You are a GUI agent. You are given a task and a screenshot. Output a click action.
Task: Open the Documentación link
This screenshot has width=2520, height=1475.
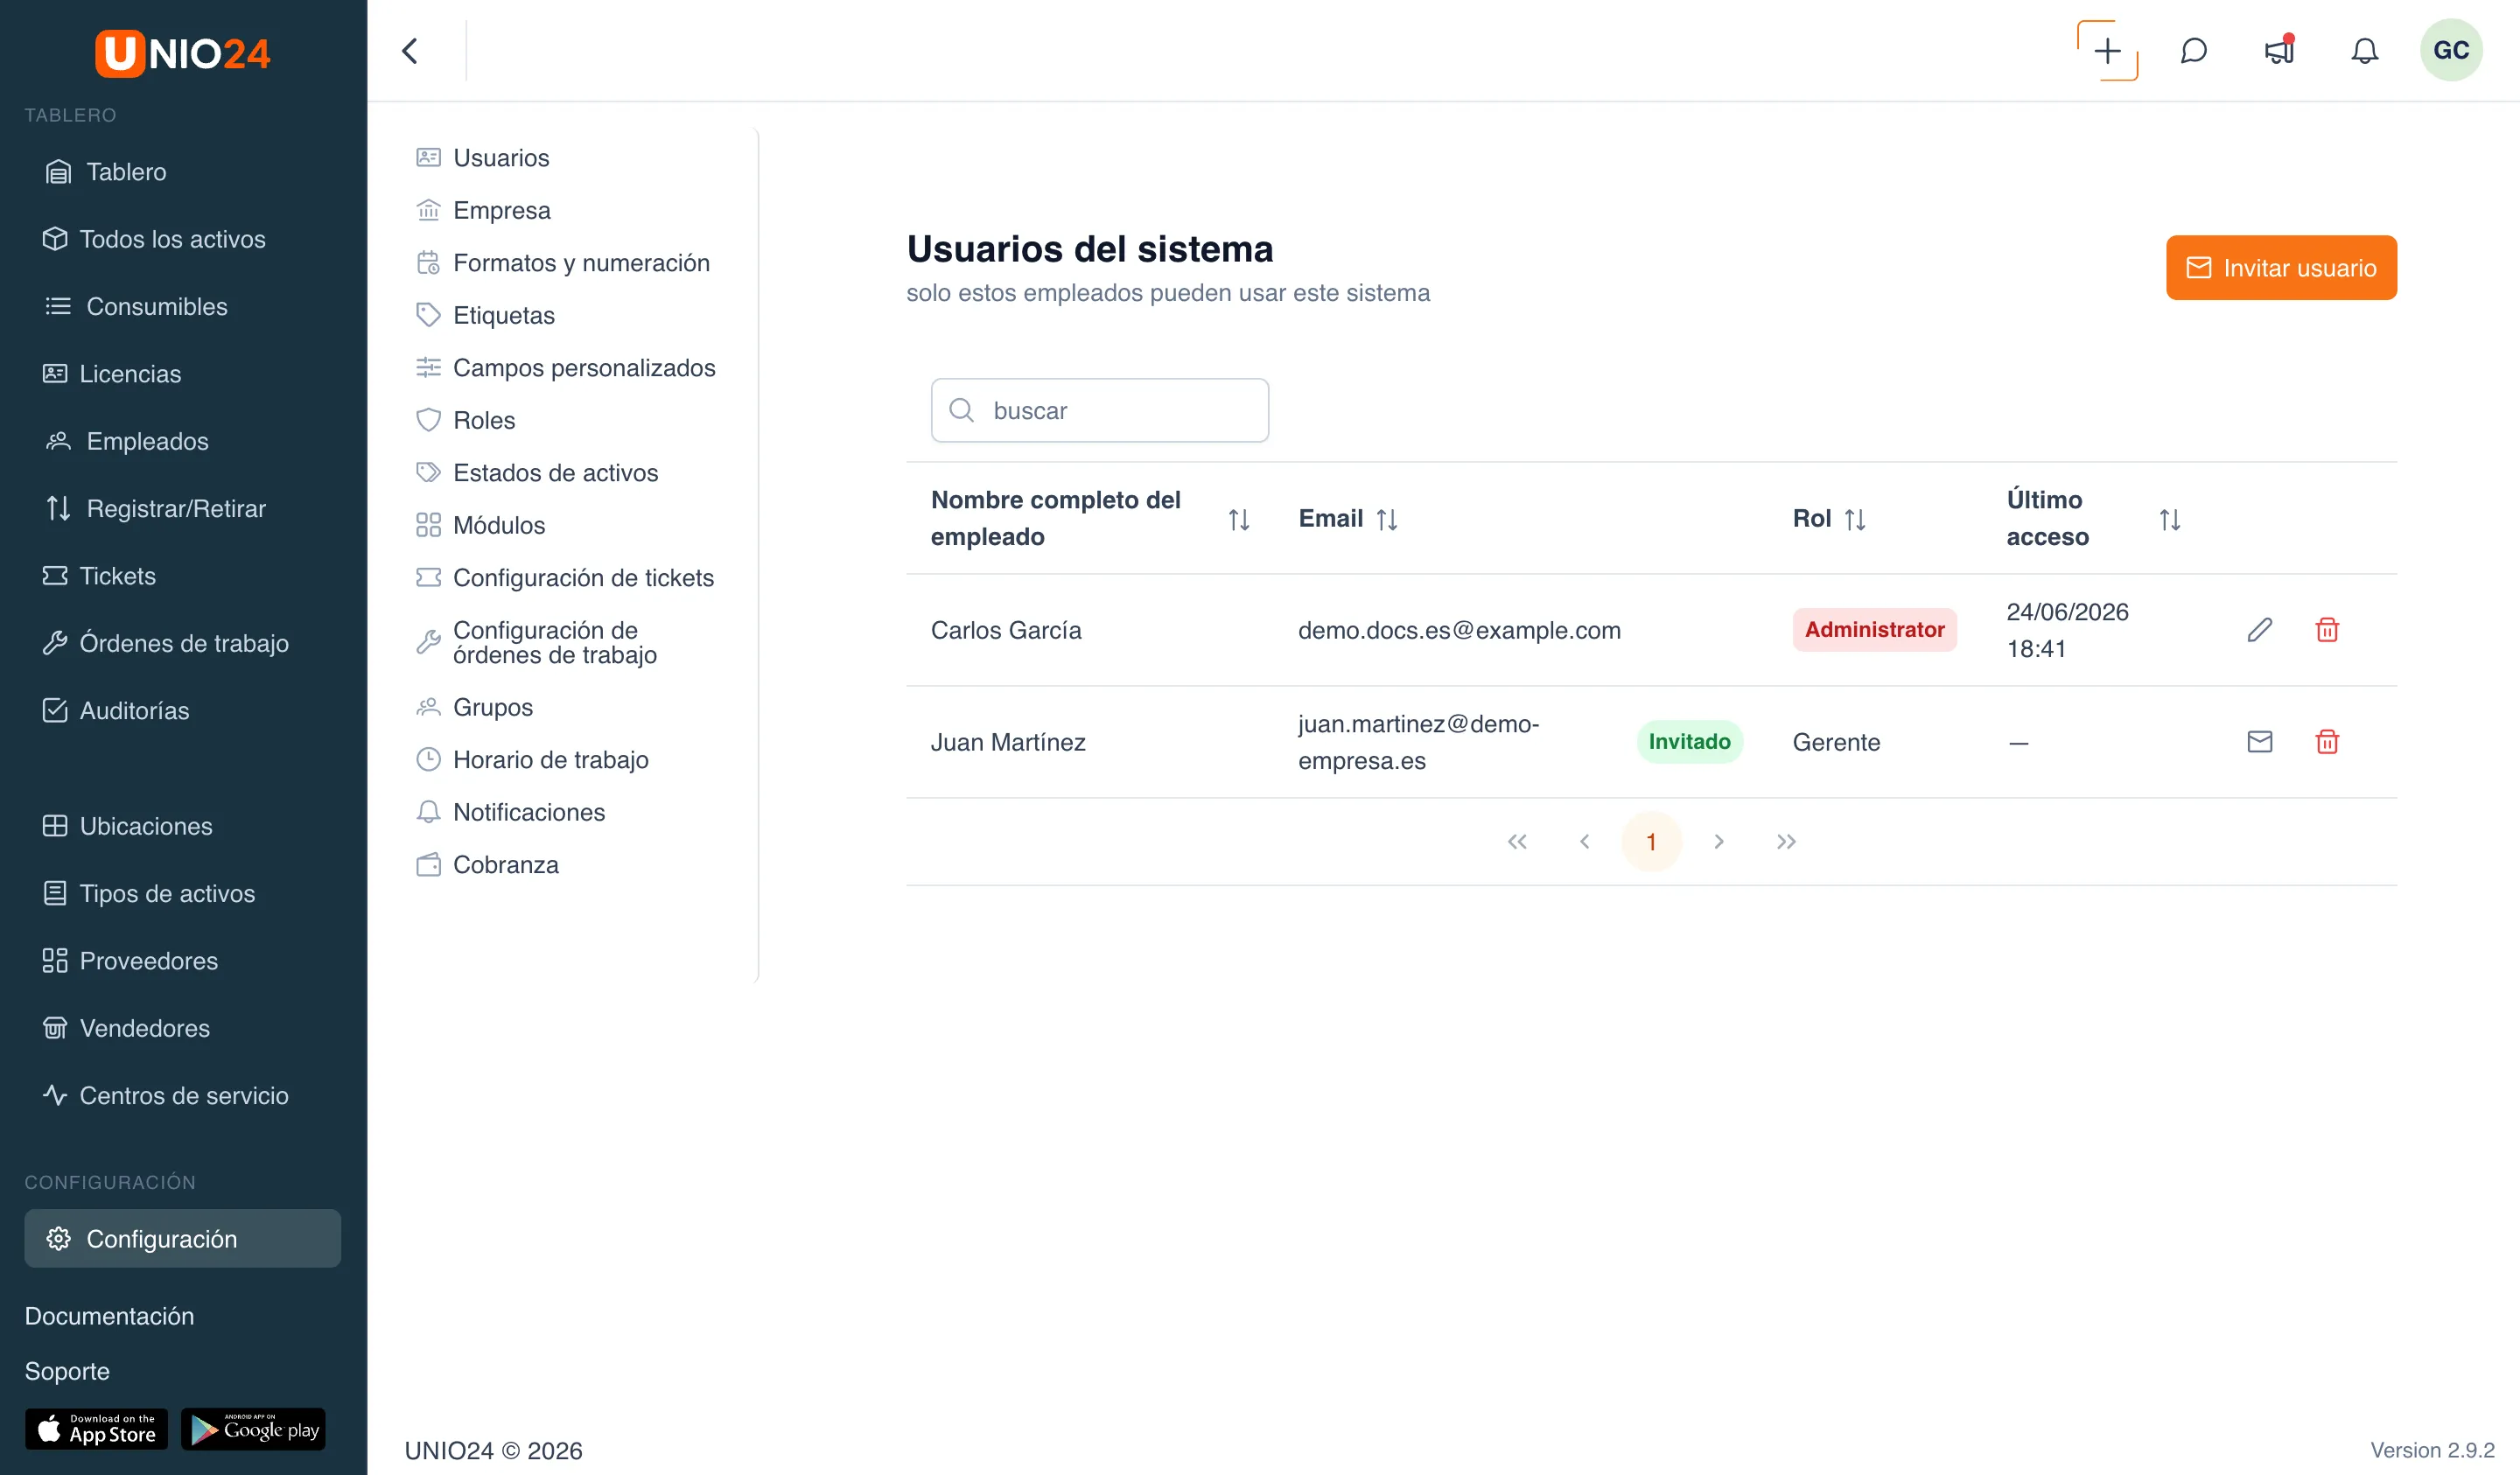pyautogui.click(x=109, y=1316)
